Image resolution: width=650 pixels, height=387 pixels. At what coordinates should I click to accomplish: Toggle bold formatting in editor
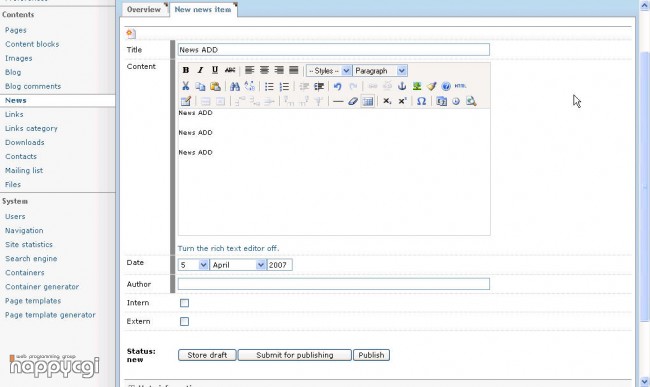[186, 70]
